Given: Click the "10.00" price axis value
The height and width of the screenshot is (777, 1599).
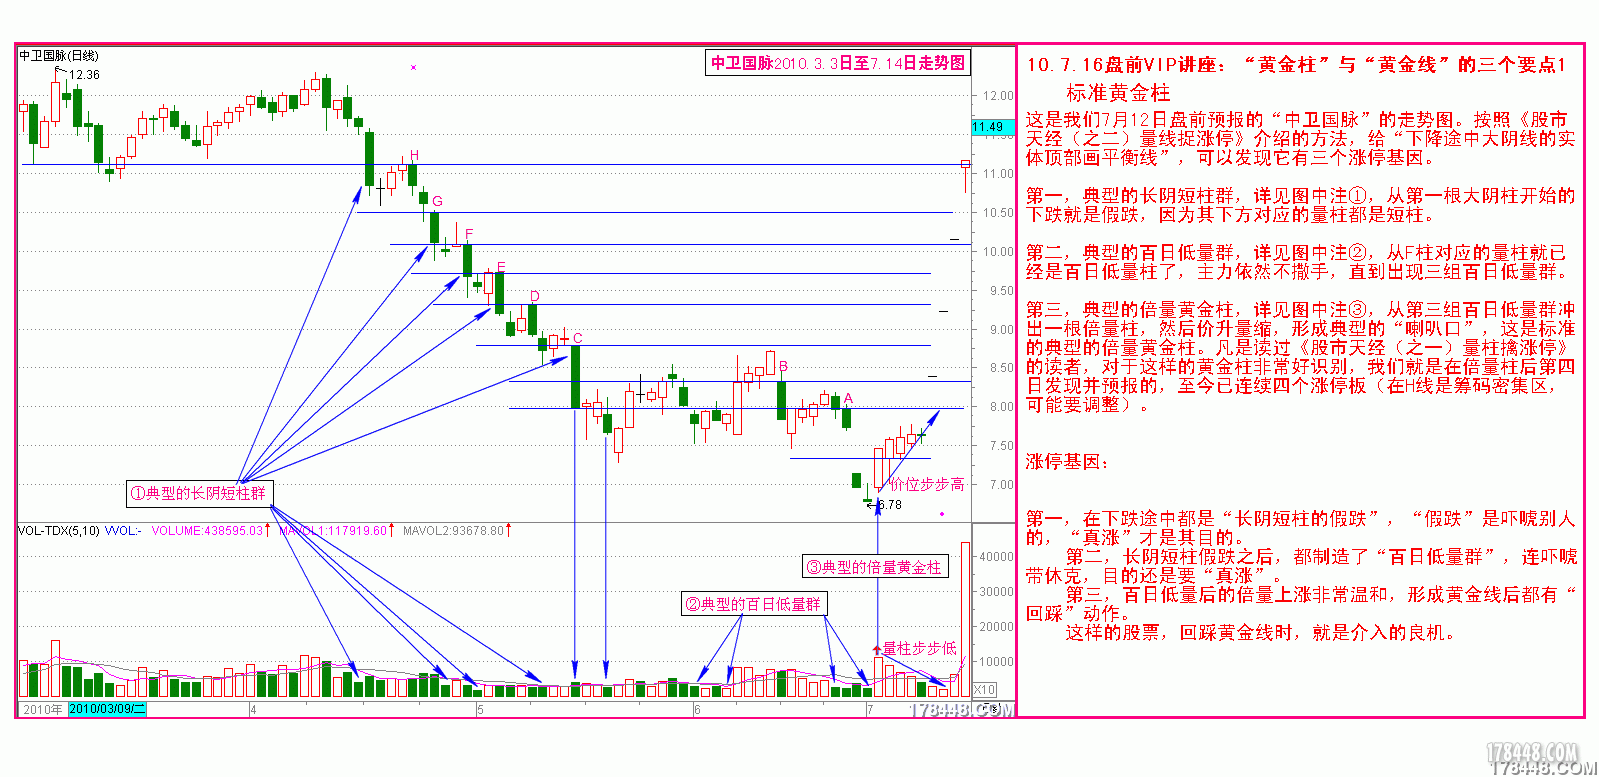Looking at the screenshot, I should [x=997, y=252].
